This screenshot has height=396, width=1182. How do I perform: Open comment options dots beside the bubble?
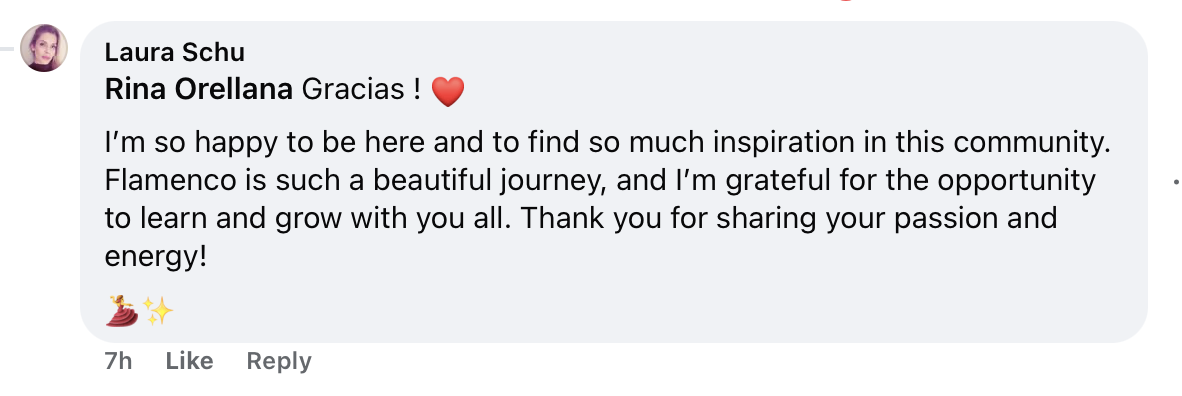pyautogui.click(x=1177, y=182)
